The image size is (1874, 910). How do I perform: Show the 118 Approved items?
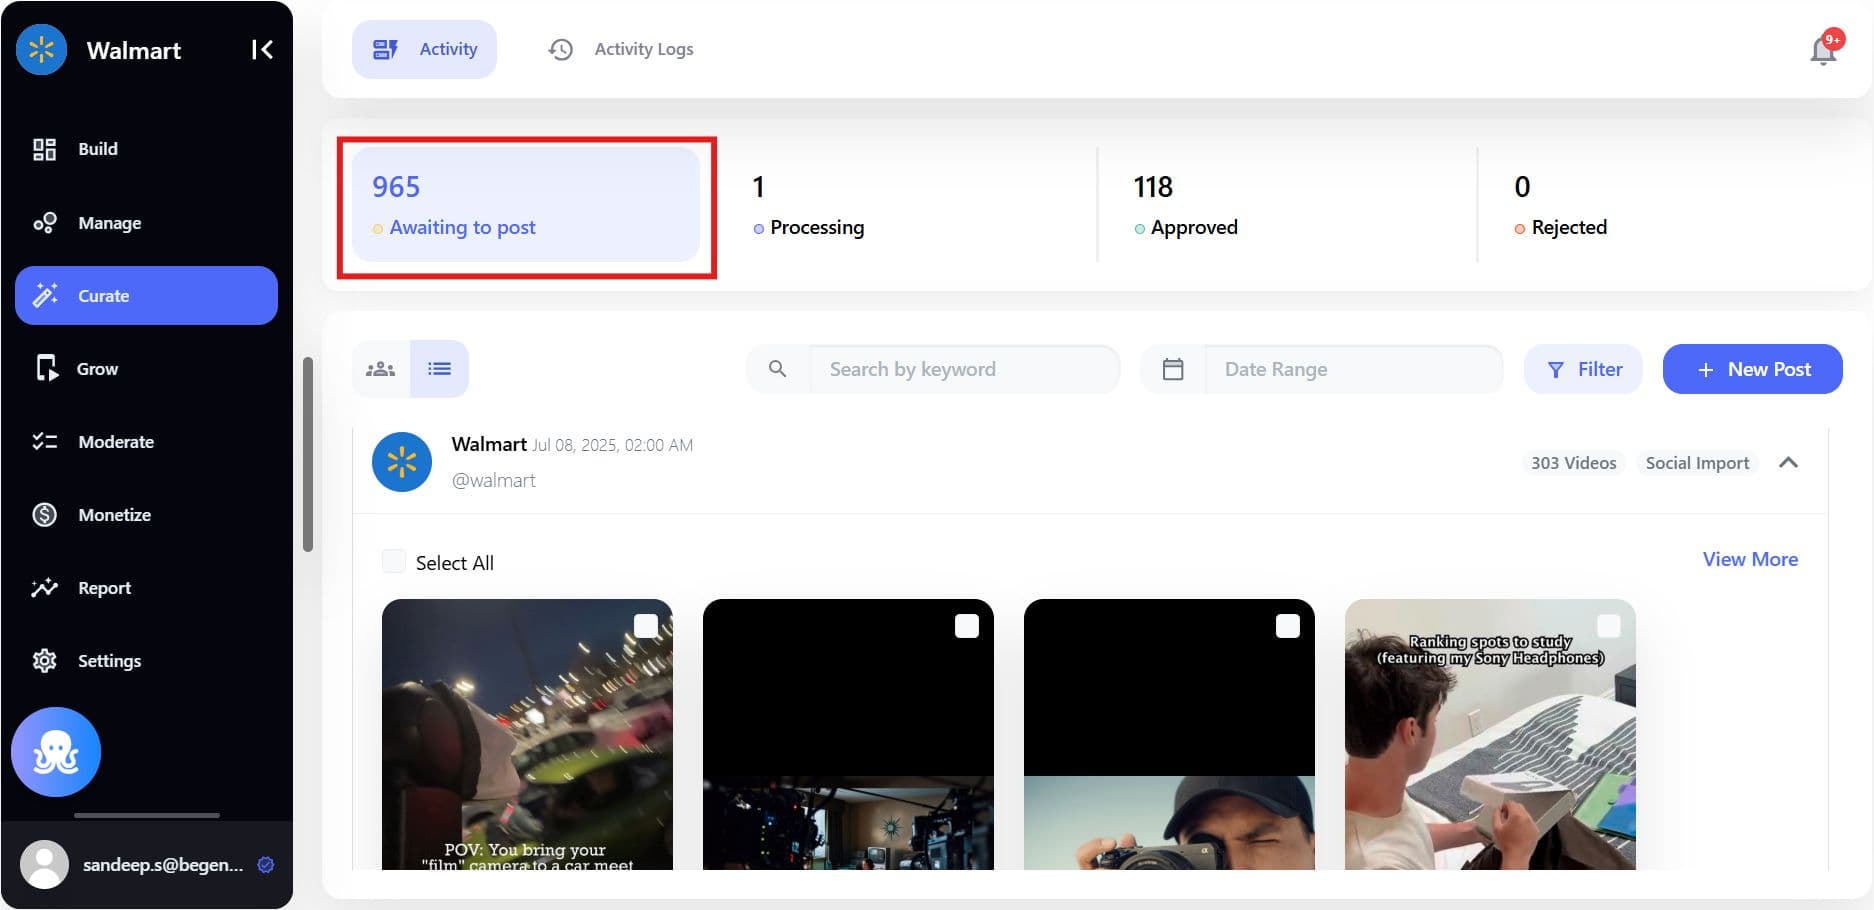click(x=1287, y=205)
